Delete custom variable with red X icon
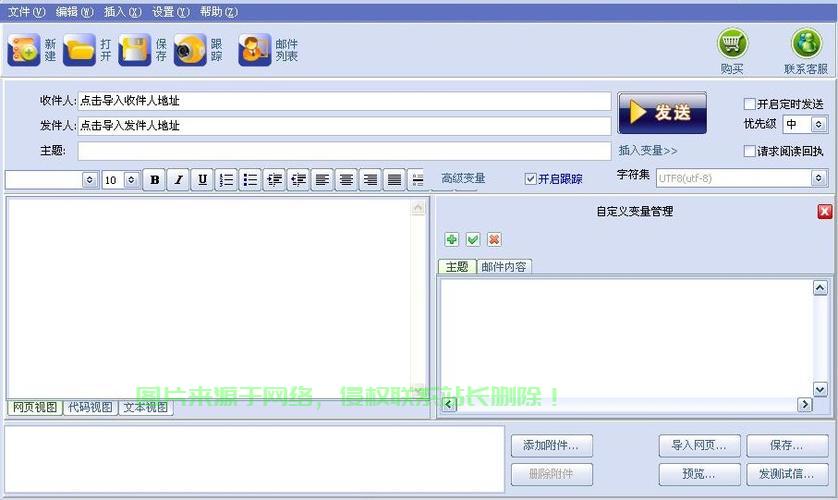Viewport: 838px width, 500px height. click(494, 240)
